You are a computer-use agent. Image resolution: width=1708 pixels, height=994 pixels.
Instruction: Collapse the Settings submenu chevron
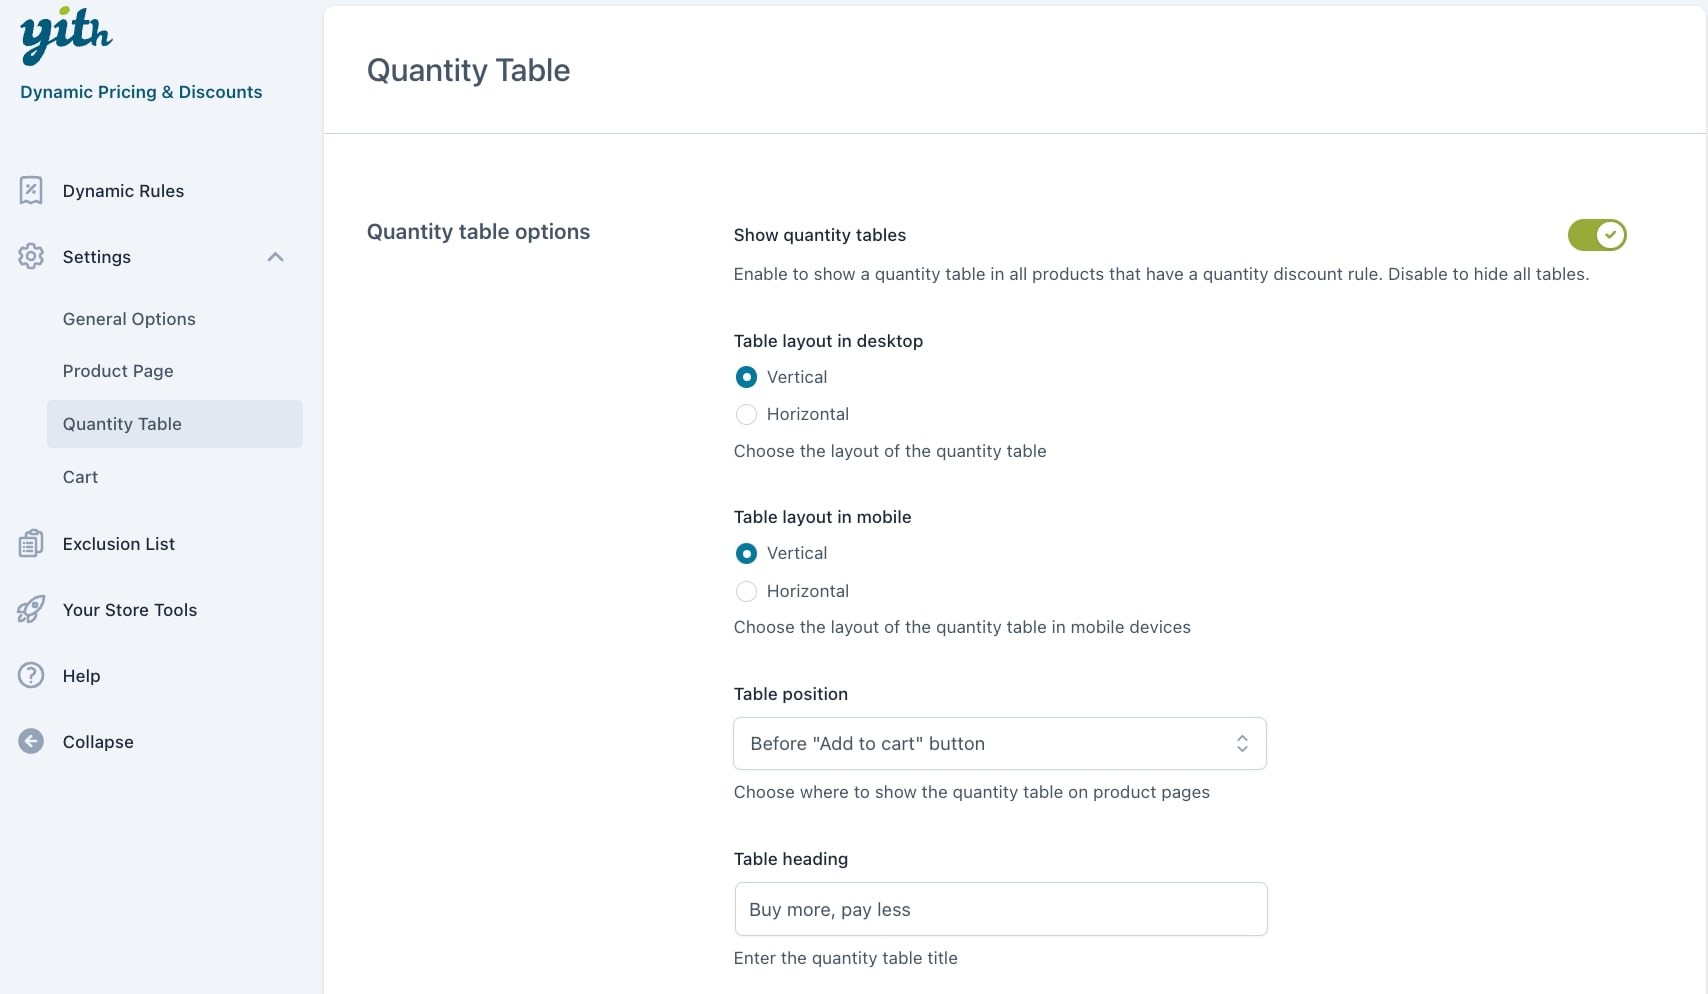point(276,257)
